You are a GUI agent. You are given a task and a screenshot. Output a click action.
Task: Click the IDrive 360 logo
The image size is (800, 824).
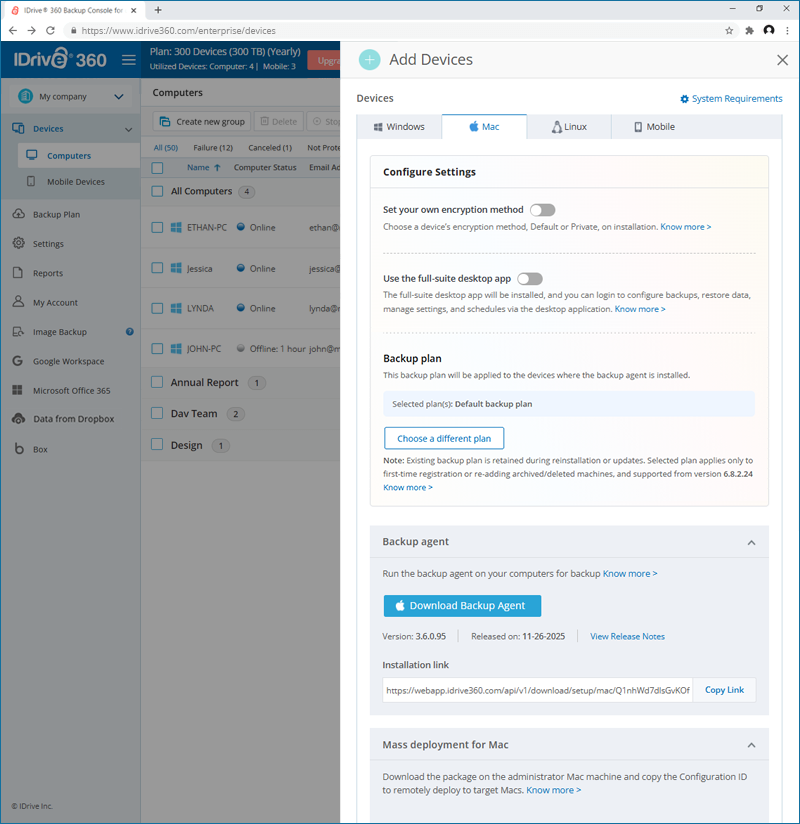[x=60, y=59]
